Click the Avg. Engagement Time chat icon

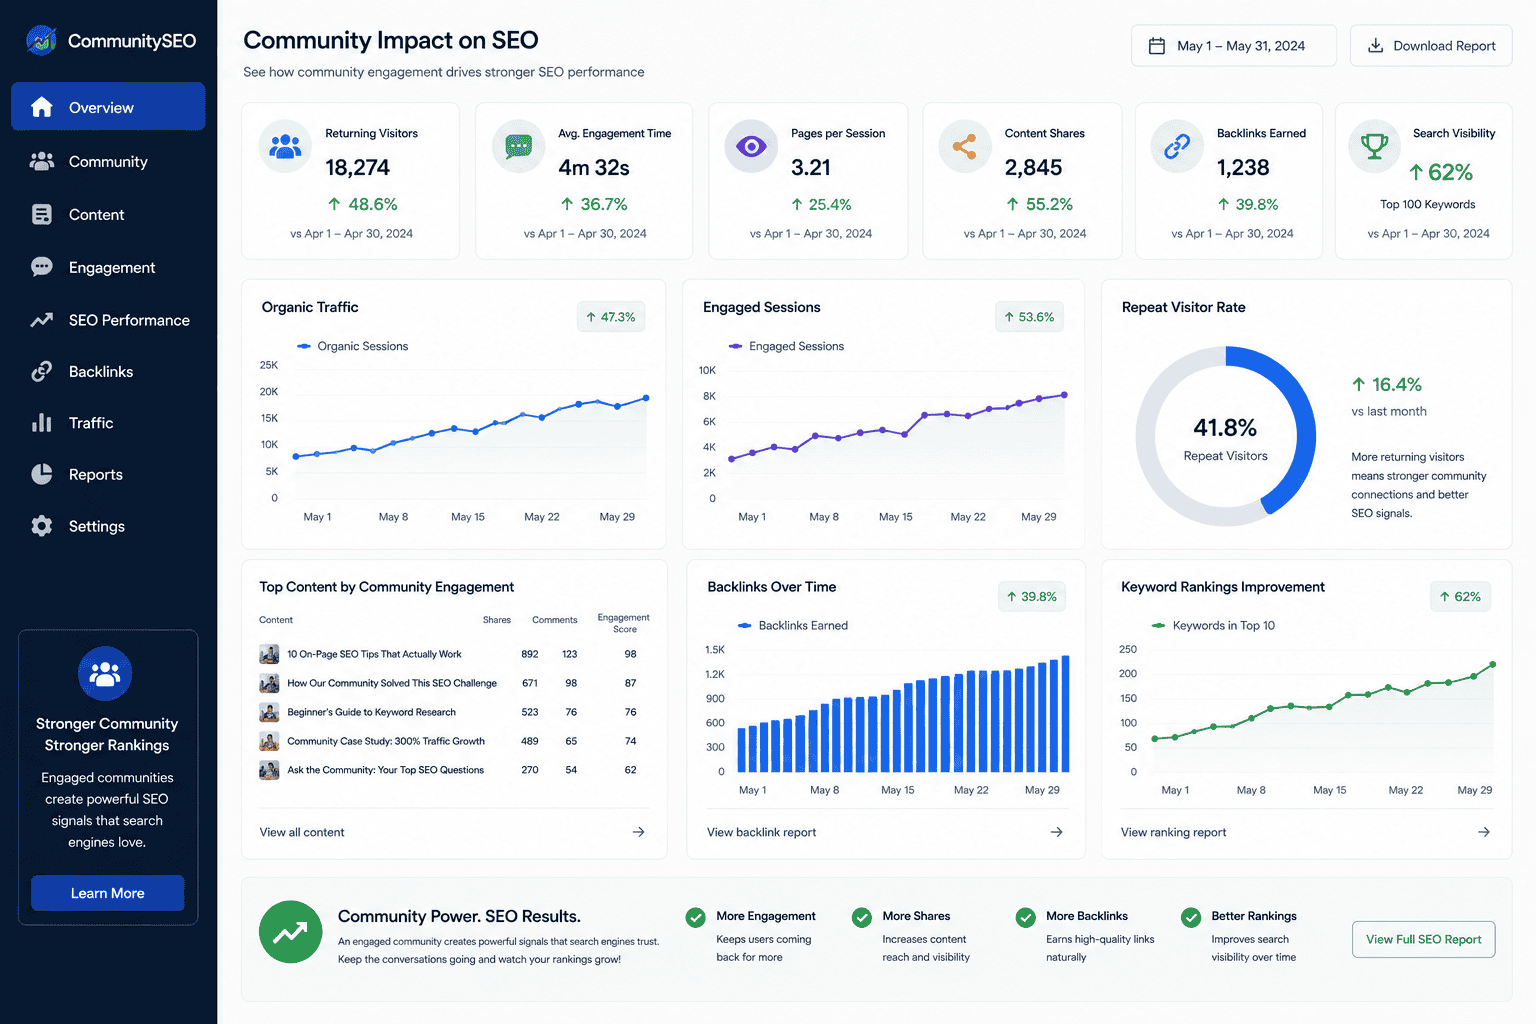(518, 146)
